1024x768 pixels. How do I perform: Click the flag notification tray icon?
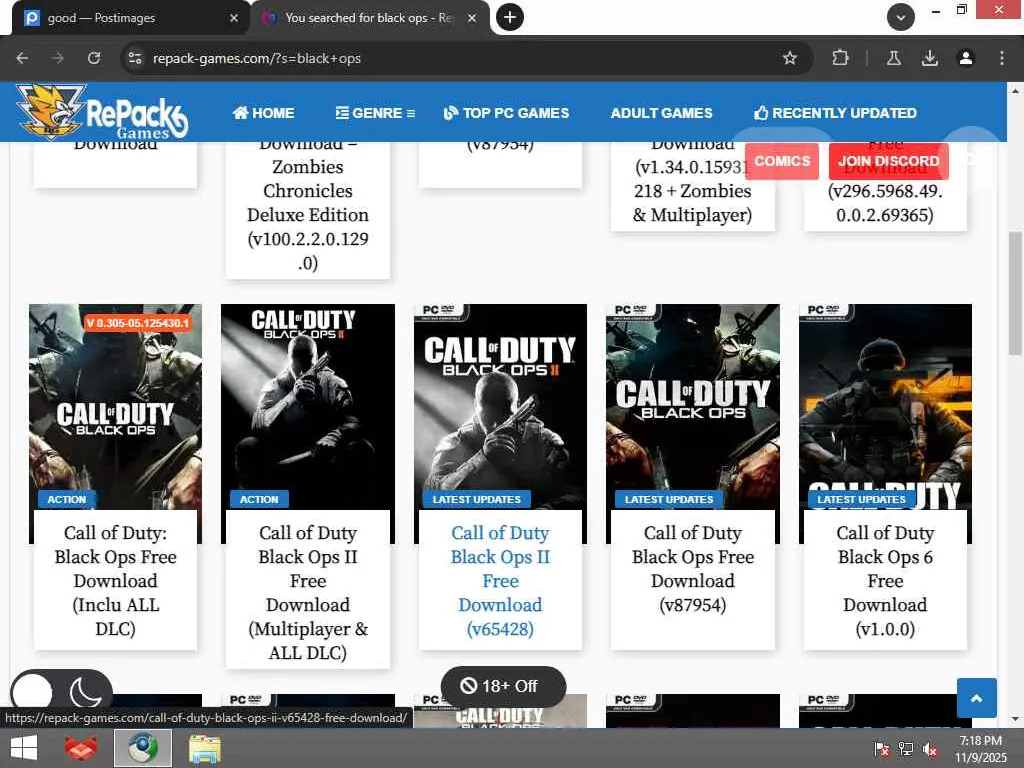[x=881, y=748]
